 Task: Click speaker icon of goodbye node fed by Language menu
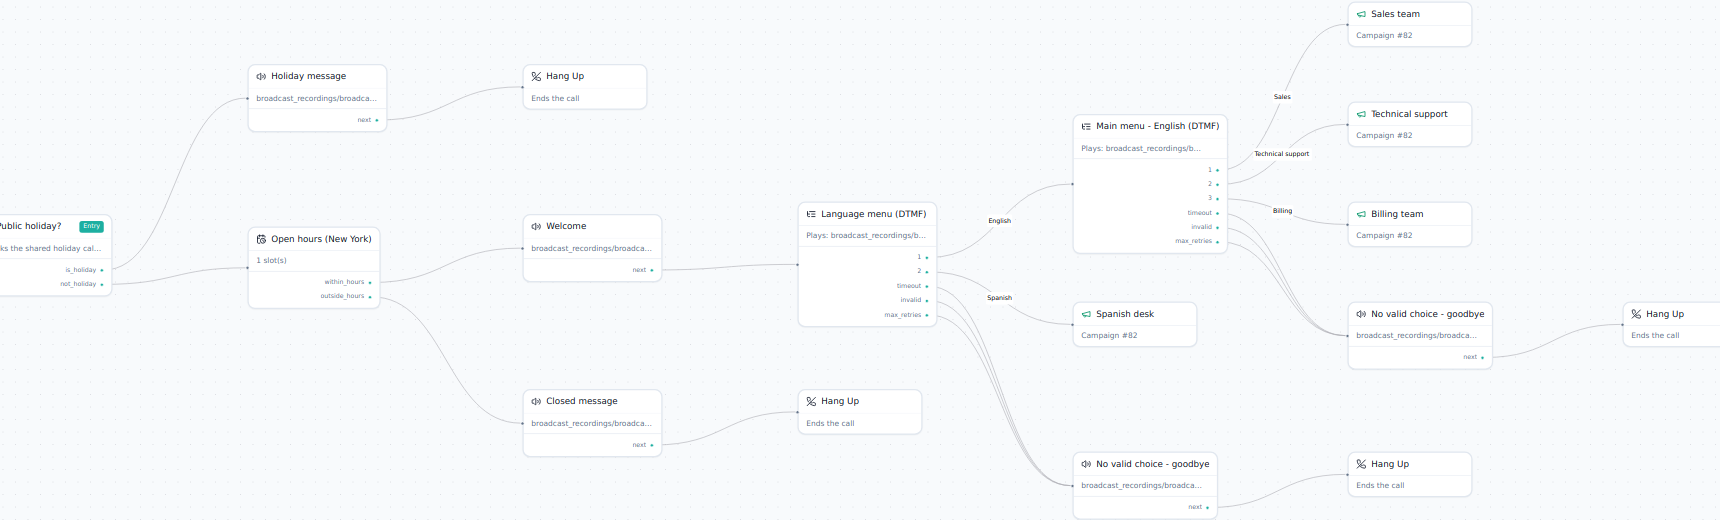(x=1086, y=464)
